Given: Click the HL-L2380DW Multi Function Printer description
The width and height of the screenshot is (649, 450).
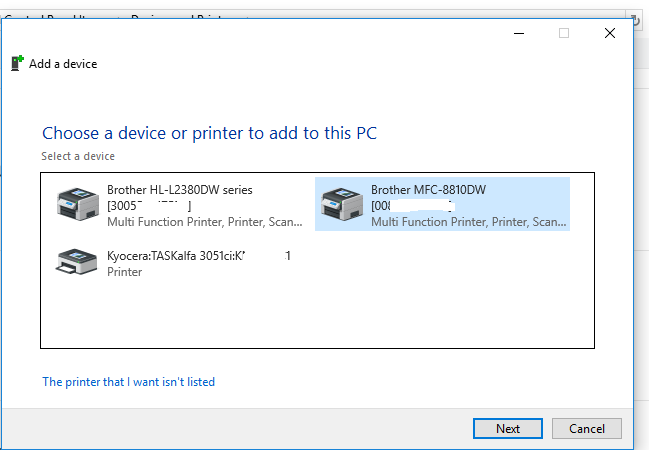Looking at the screenshot, I should pos(205,222).
